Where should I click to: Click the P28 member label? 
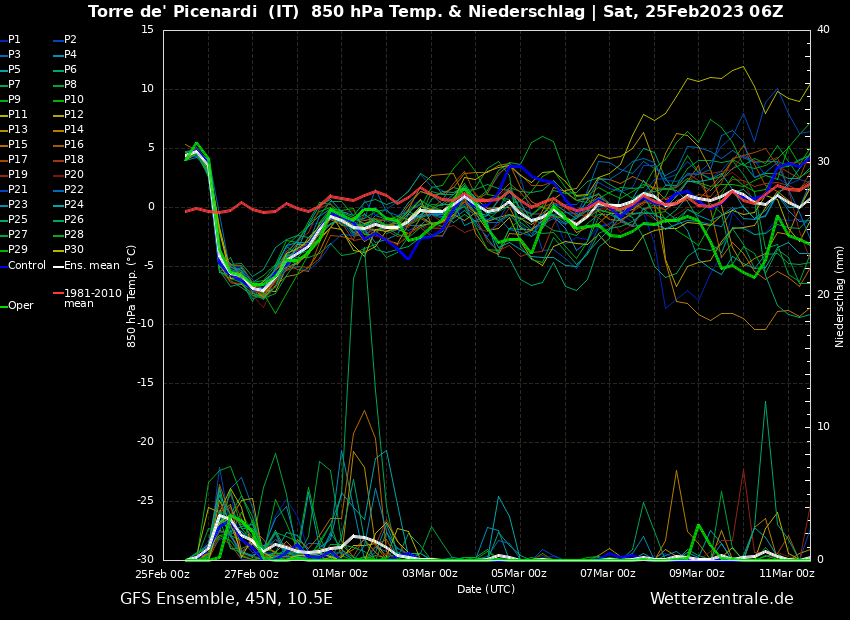(74, 234)
